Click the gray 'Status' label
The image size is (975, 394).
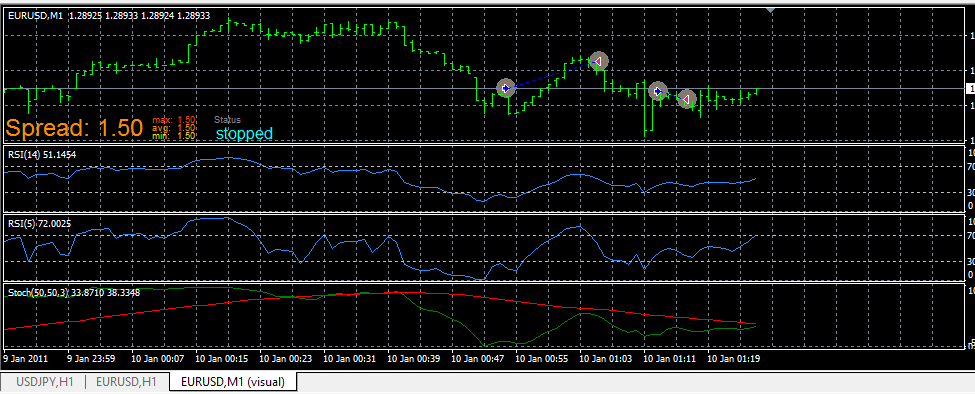click(227, 119)
